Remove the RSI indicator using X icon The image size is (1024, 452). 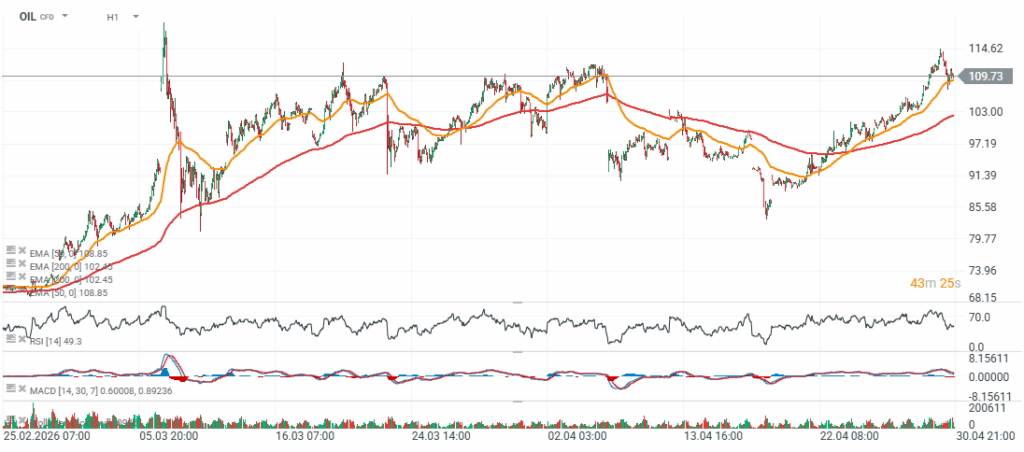coord(22,338)
